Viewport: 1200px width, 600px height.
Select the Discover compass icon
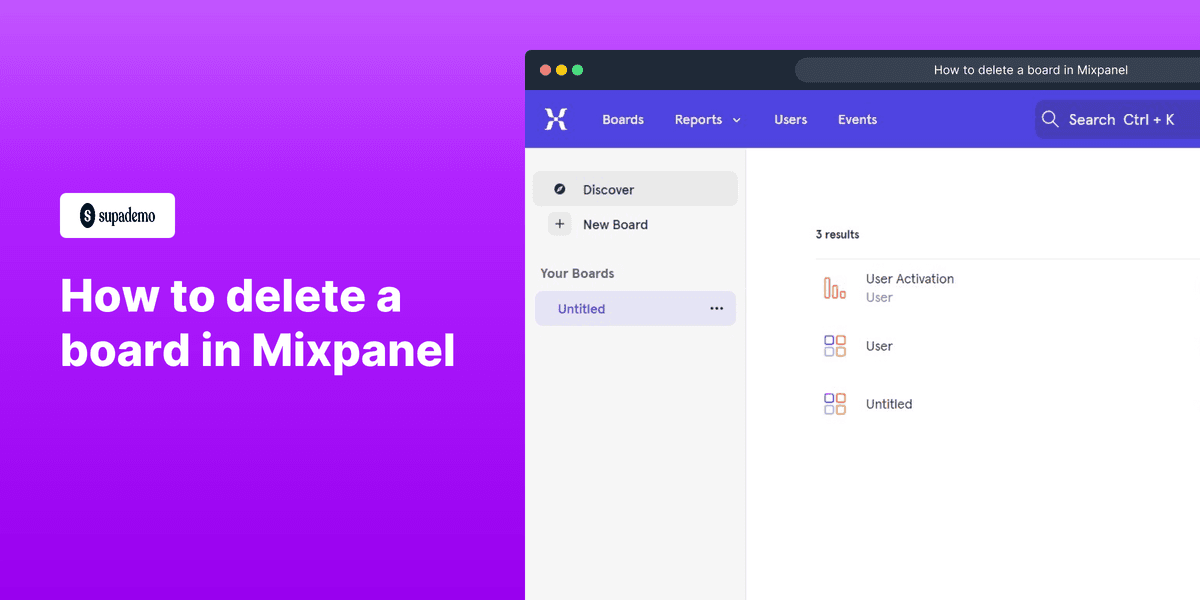click(x=560, y=189)
